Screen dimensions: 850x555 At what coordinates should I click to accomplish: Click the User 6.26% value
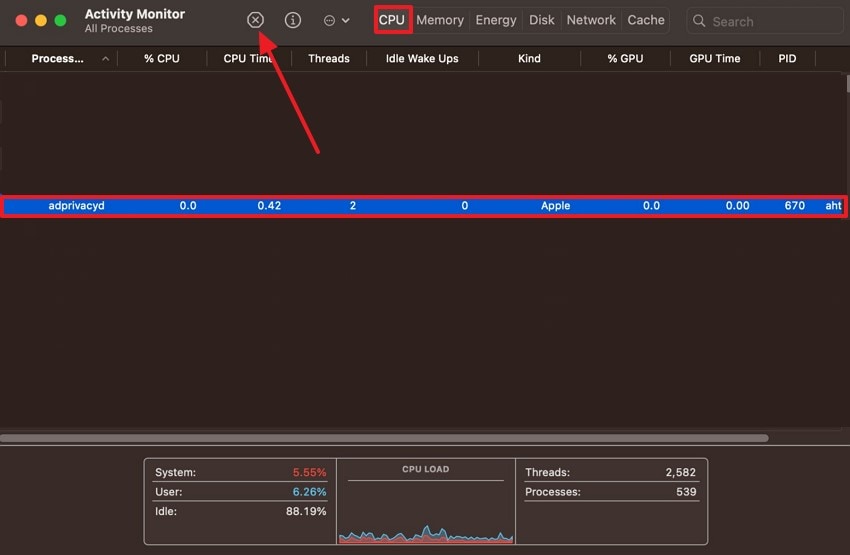click(x=309, y=492)
